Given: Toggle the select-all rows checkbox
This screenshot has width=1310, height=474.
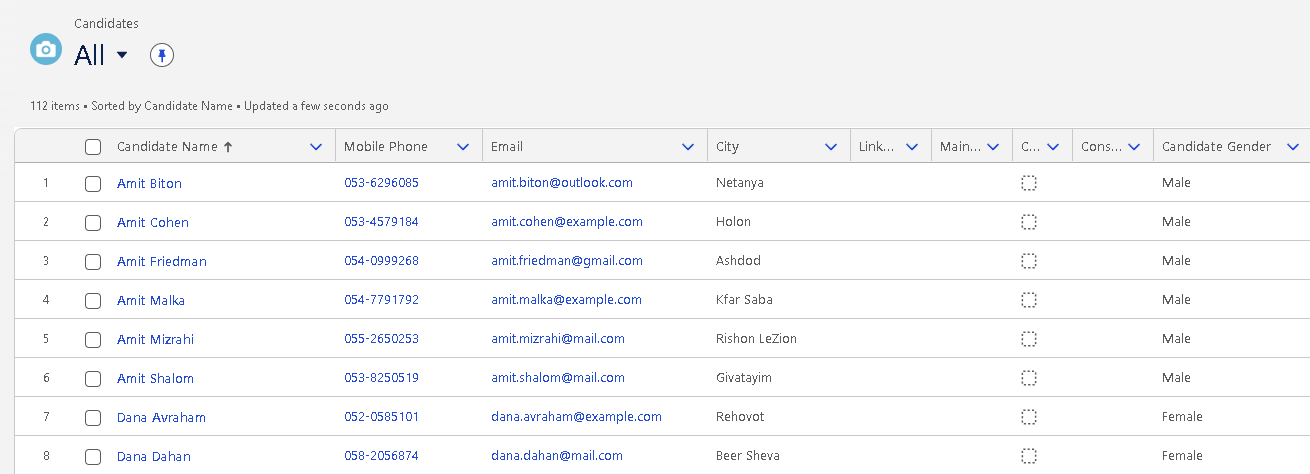Looking at the screenshot, I should tap(93, 147).
